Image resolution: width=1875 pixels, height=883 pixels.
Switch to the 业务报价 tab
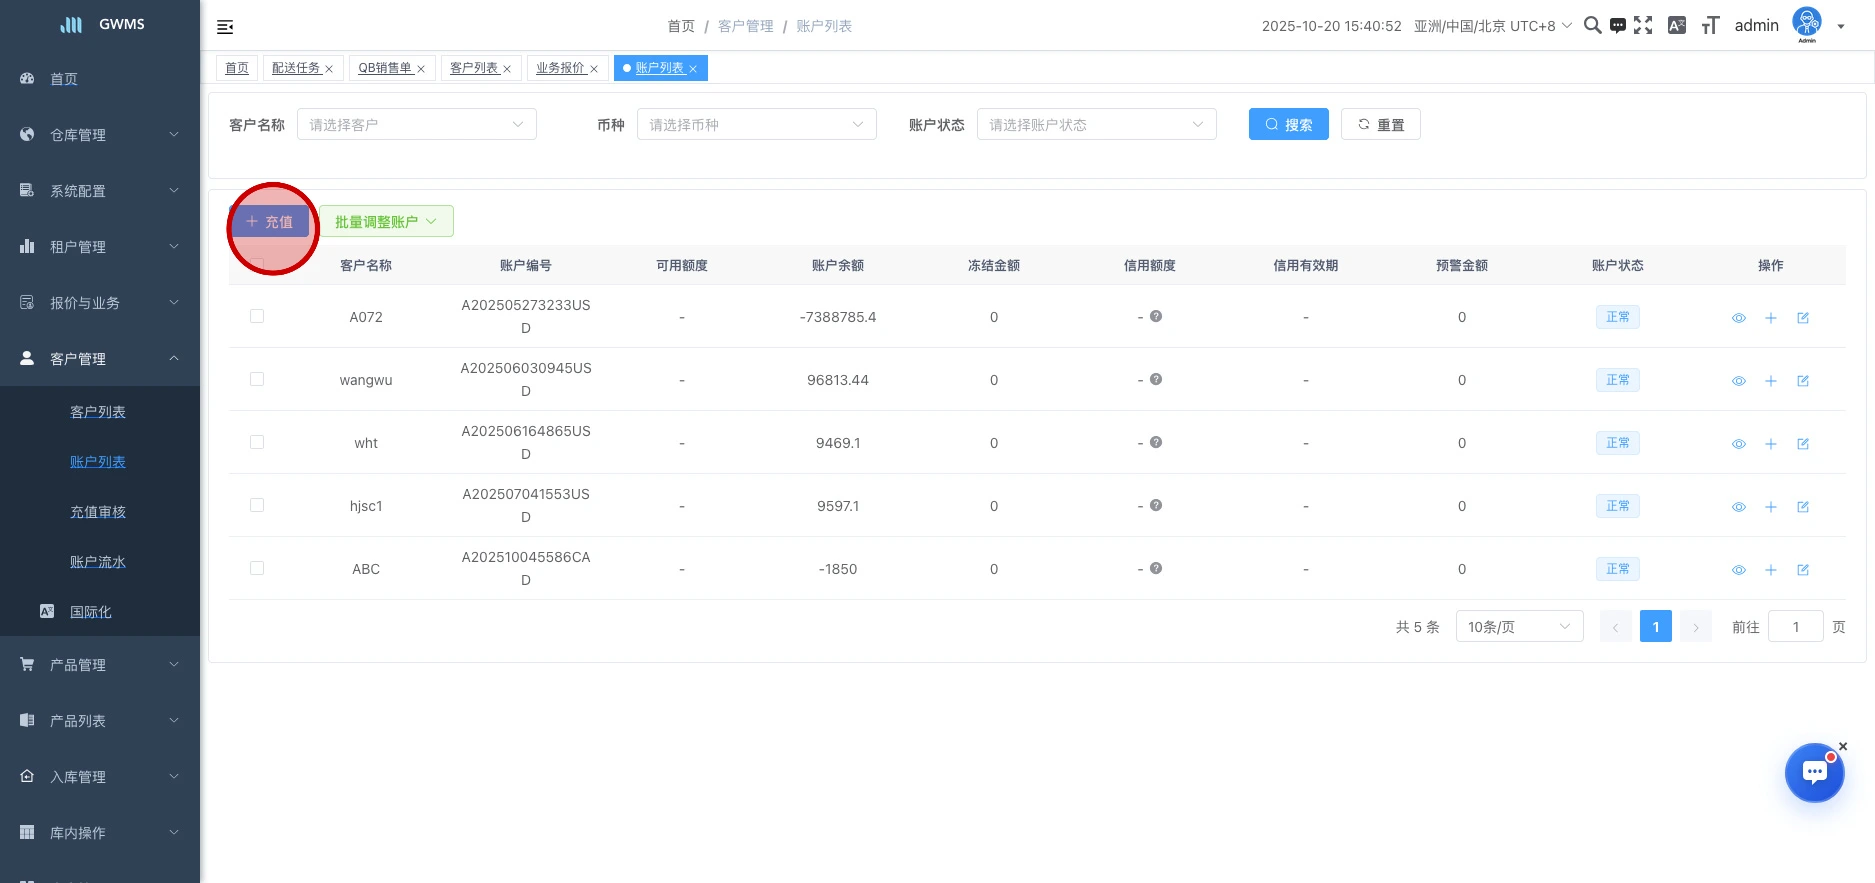click(560, 68)
